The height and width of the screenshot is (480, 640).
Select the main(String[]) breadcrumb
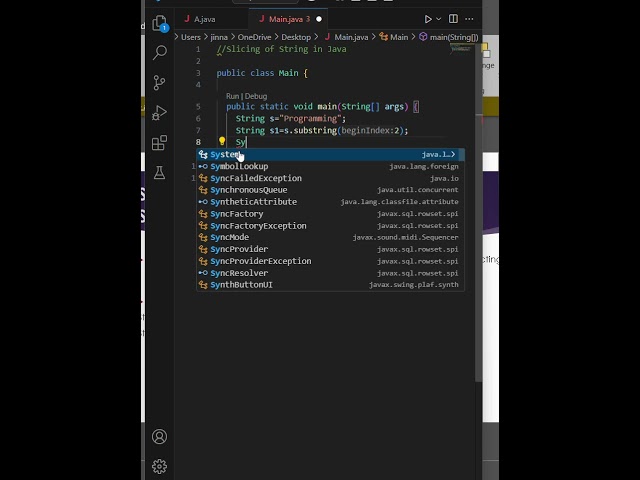[448, 37]
